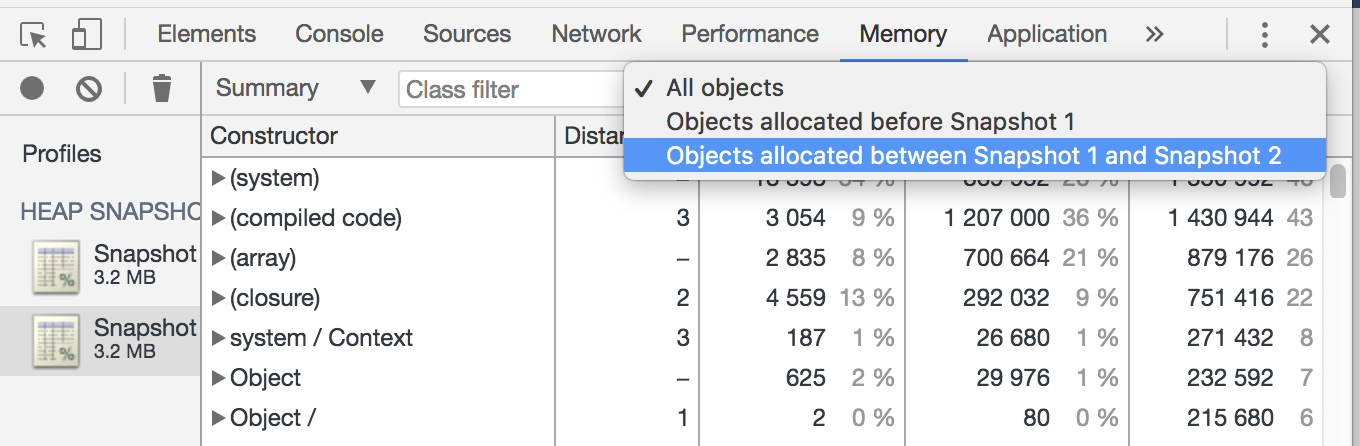This screenshot has width=1360, height=446.
Task: Expand the (system) constructor row
Action: coord(219,178)
